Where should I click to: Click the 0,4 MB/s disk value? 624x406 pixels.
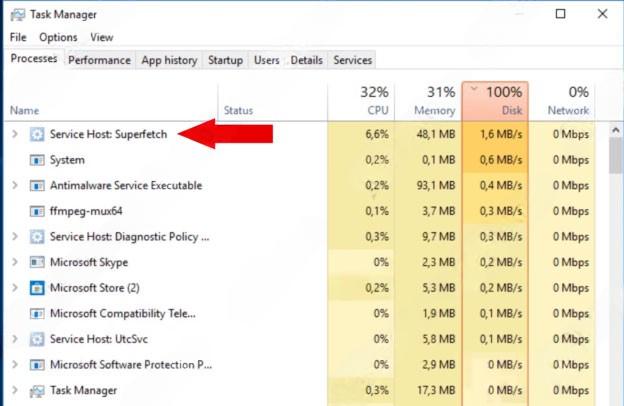pyautogui.click(x=501, y=185)
